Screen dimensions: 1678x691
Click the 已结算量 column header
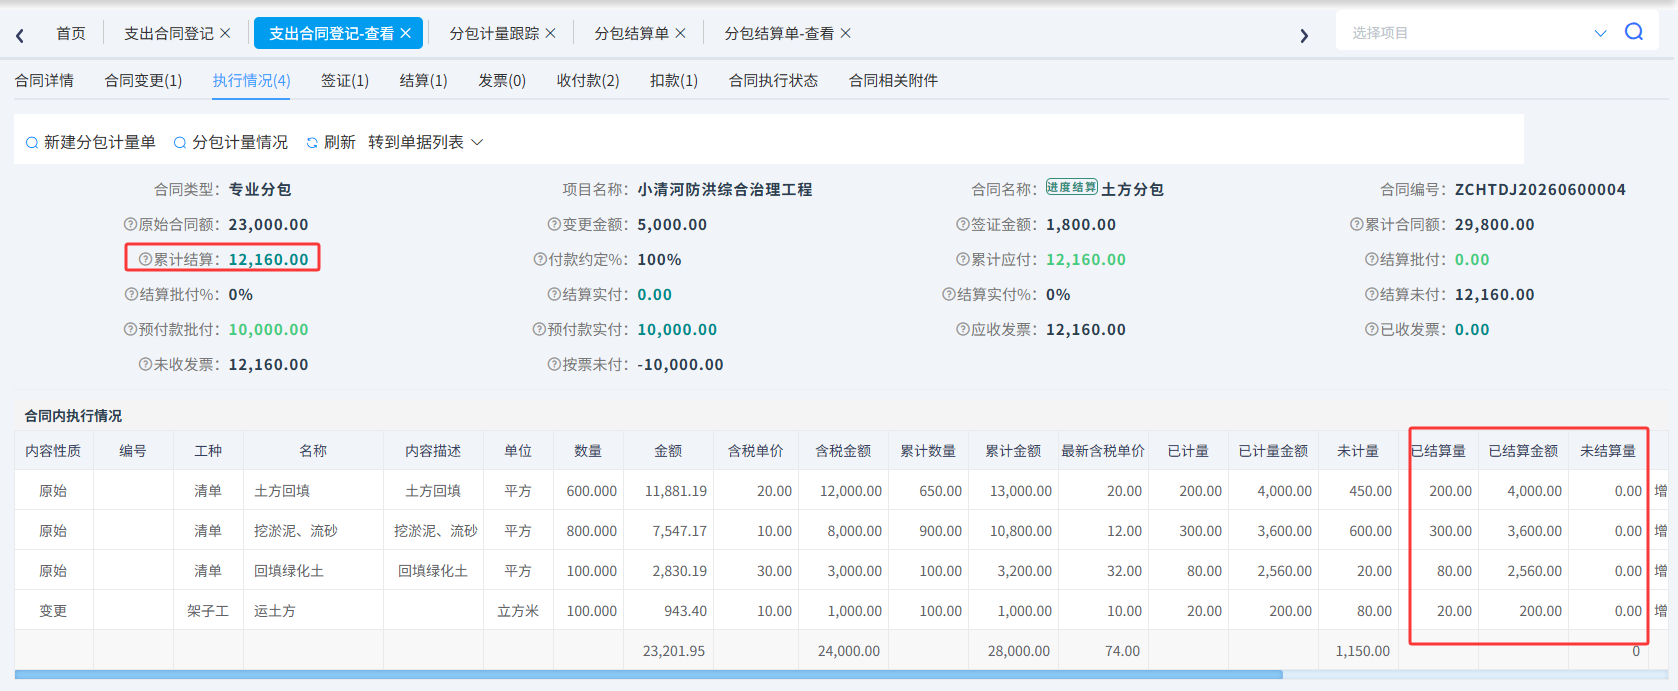[1438, 451]
